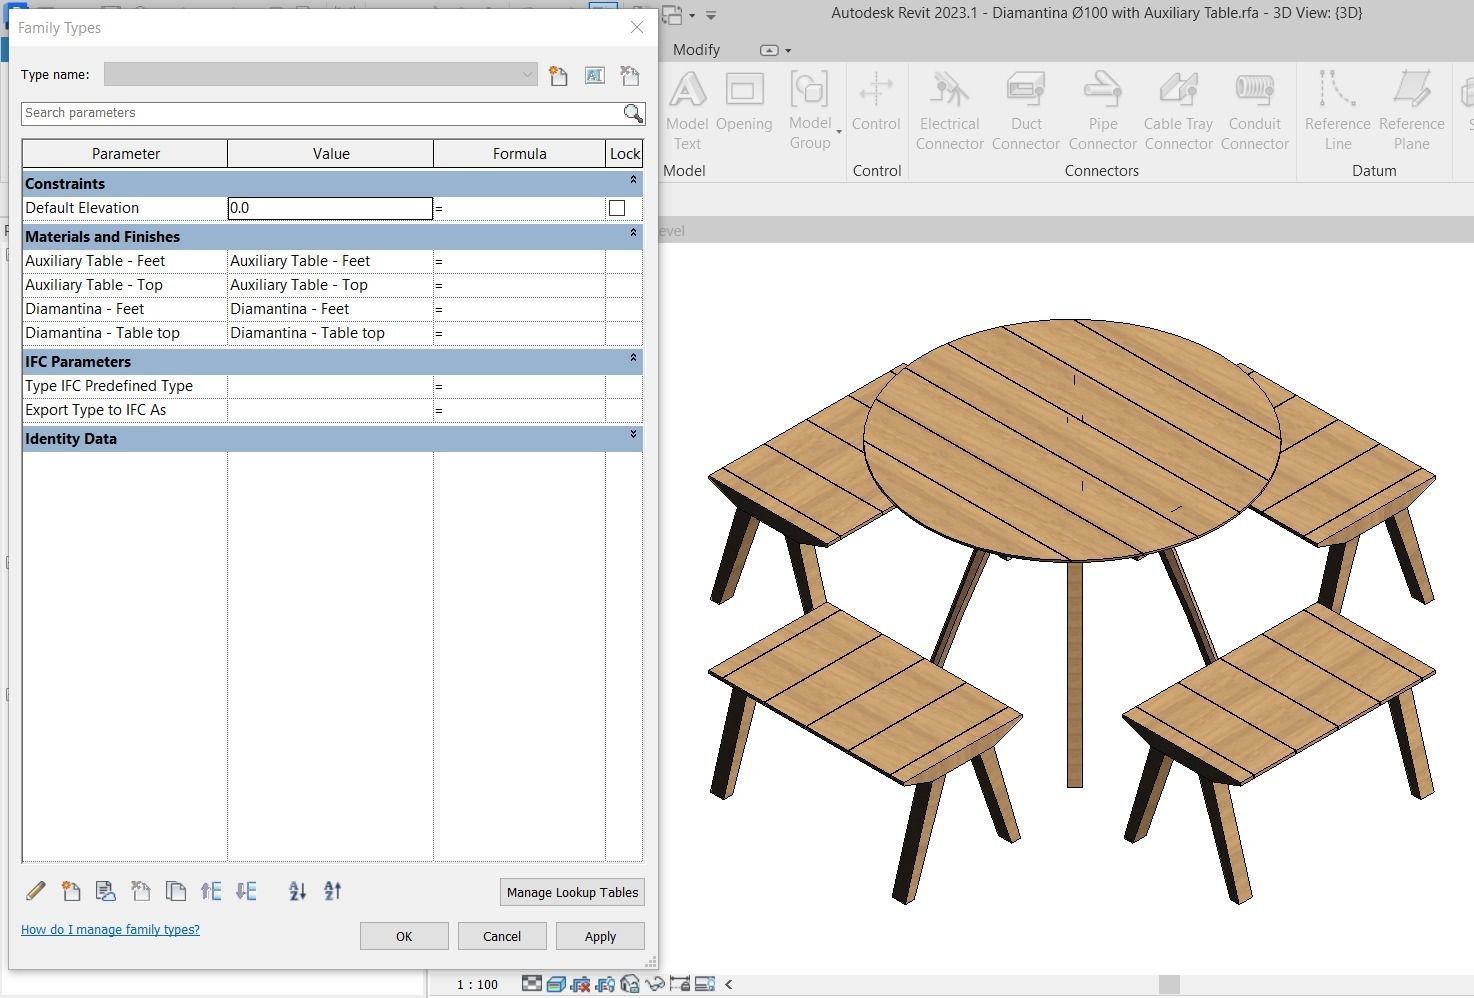The width and height of the screenshot is (1474, 998).
Task: Click the Model Group tool
Action: pos(810,111)
